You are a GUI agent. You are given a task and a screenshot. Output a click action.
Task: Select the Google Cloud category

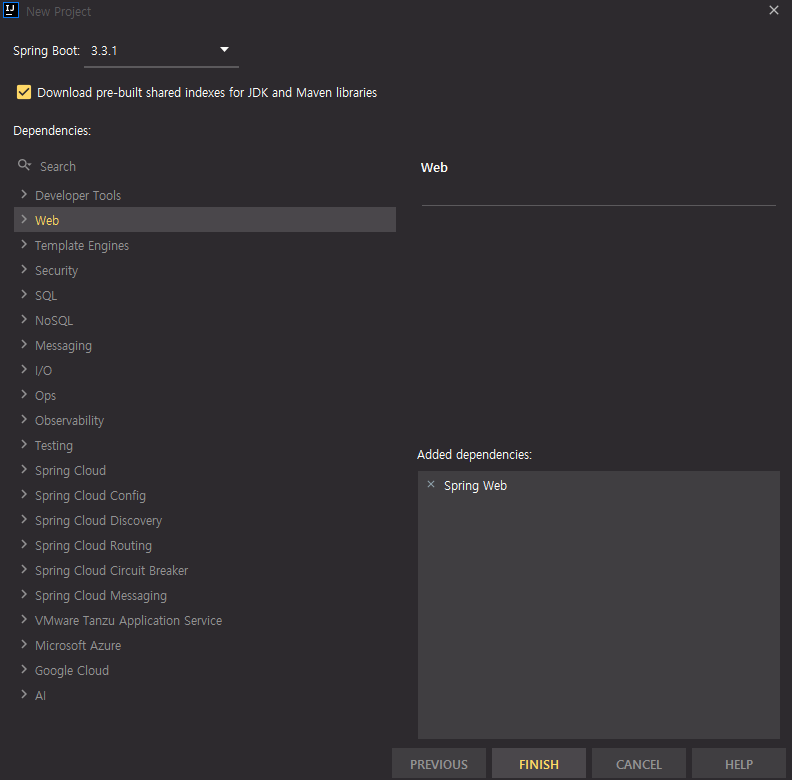[x=72, y=670]
